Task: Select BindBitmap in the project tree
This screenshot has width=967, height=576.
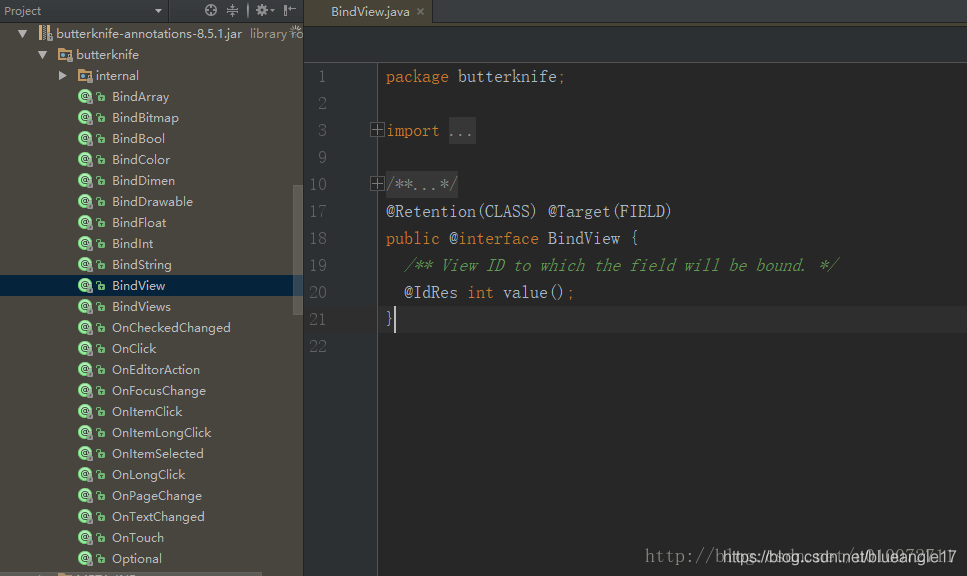Action: tap(146, 118)
